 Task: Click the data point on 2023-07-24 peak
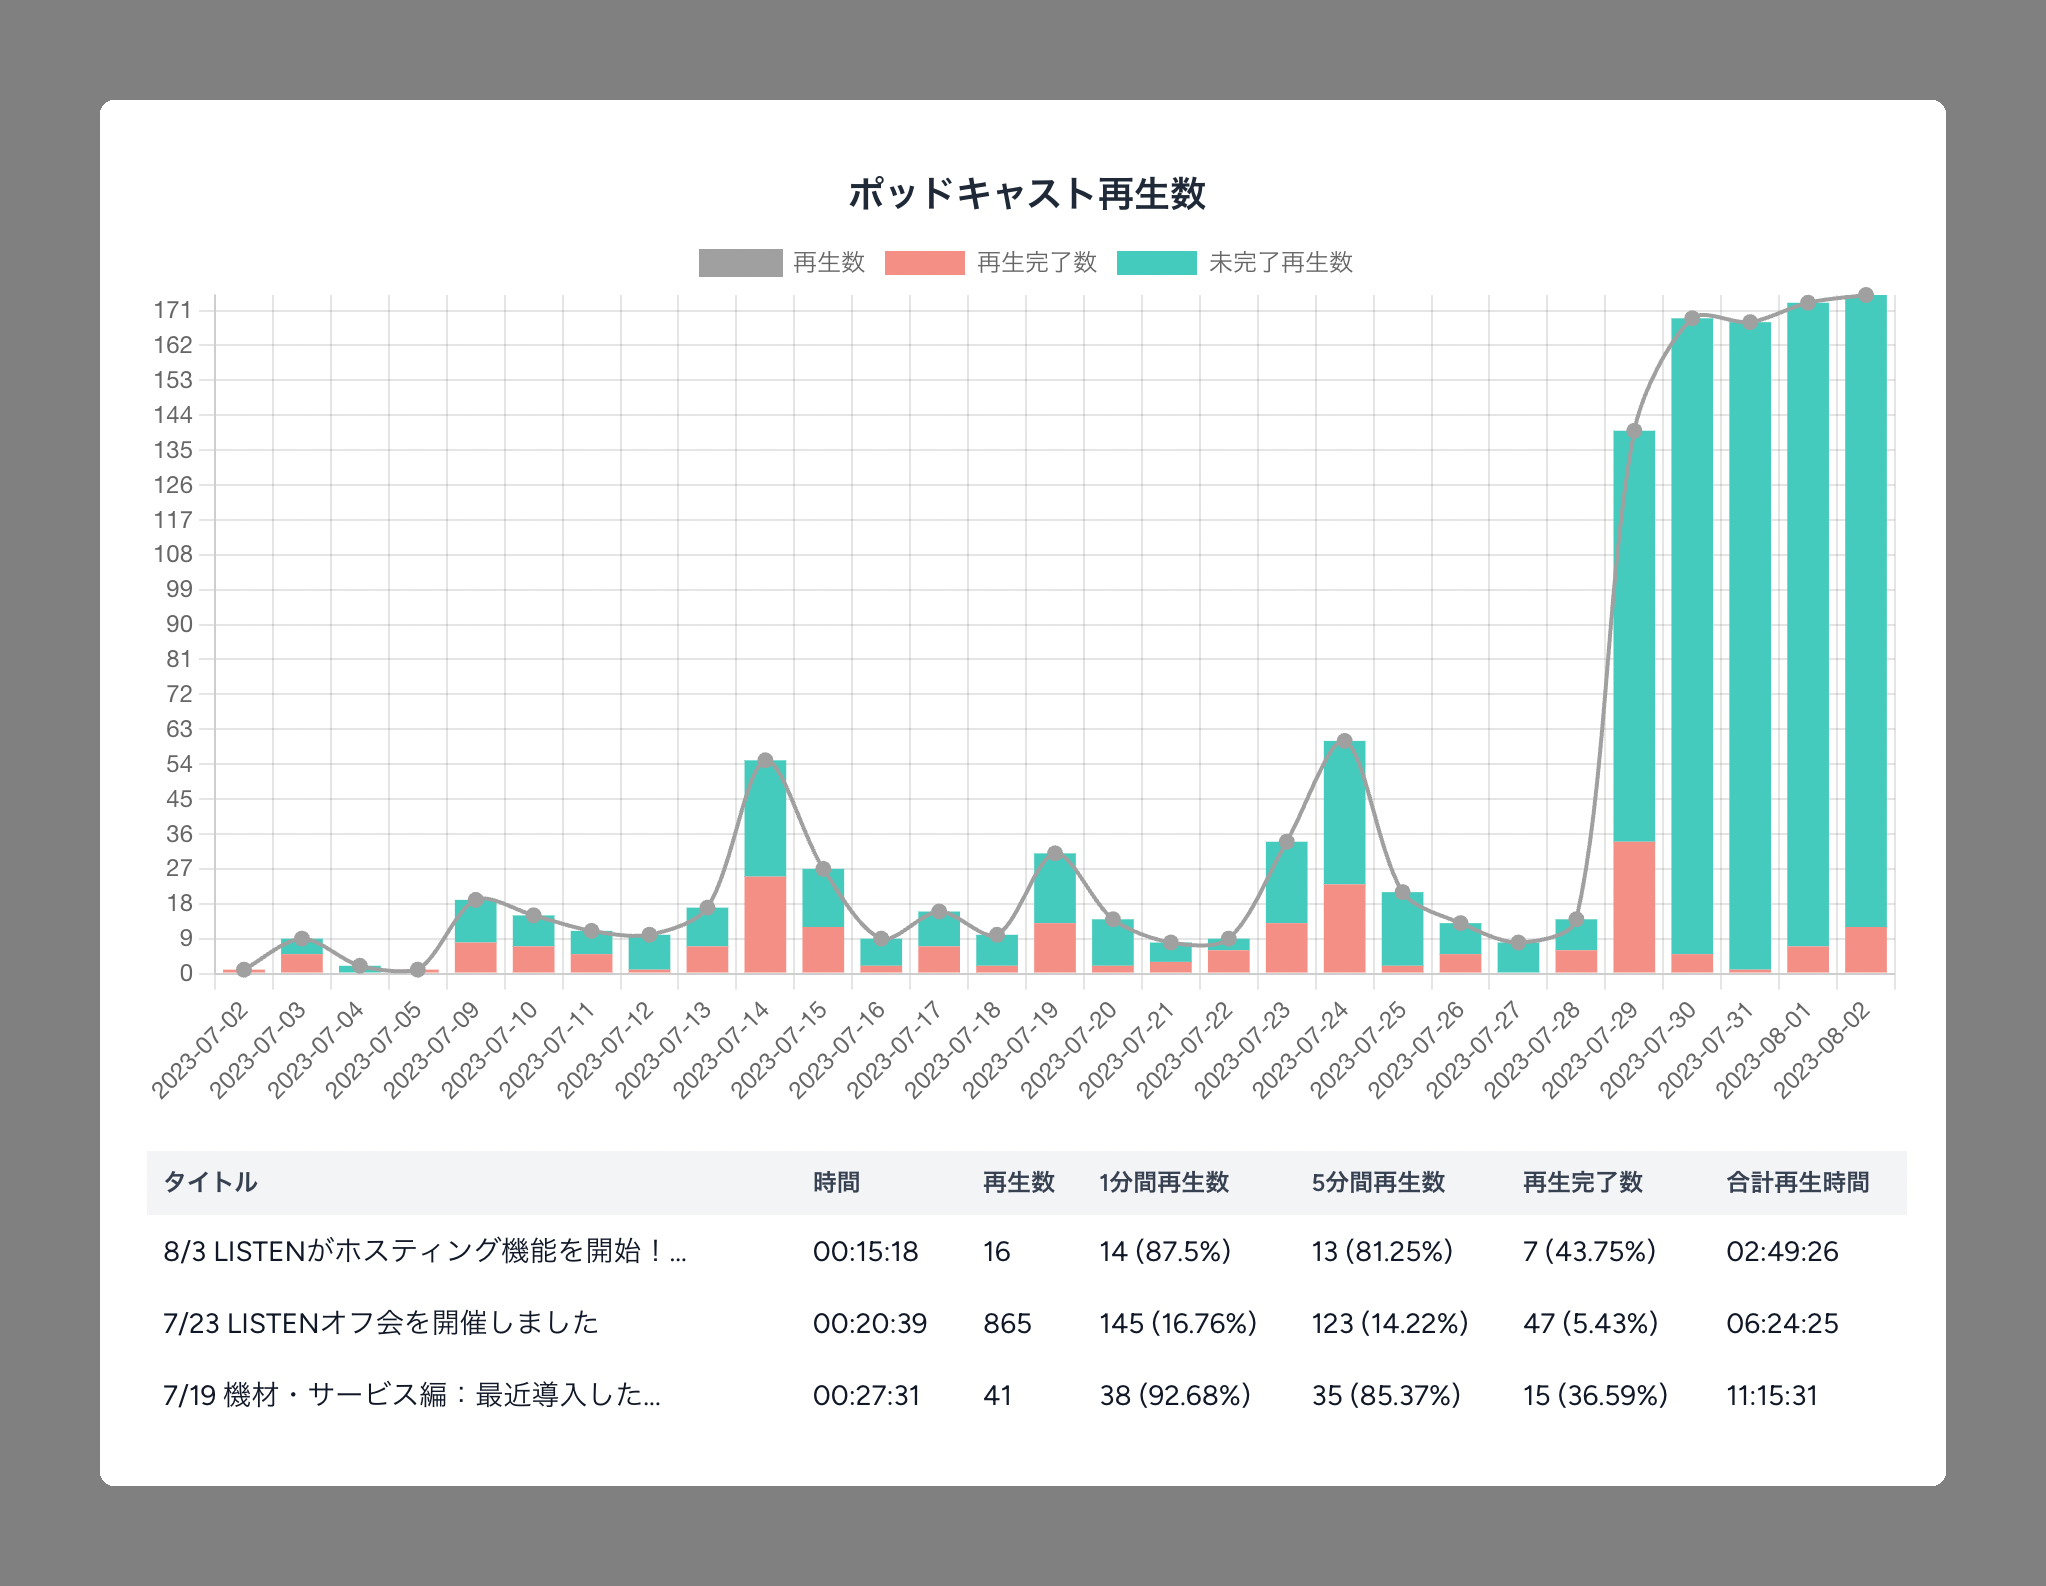[x=1344, y=742]
